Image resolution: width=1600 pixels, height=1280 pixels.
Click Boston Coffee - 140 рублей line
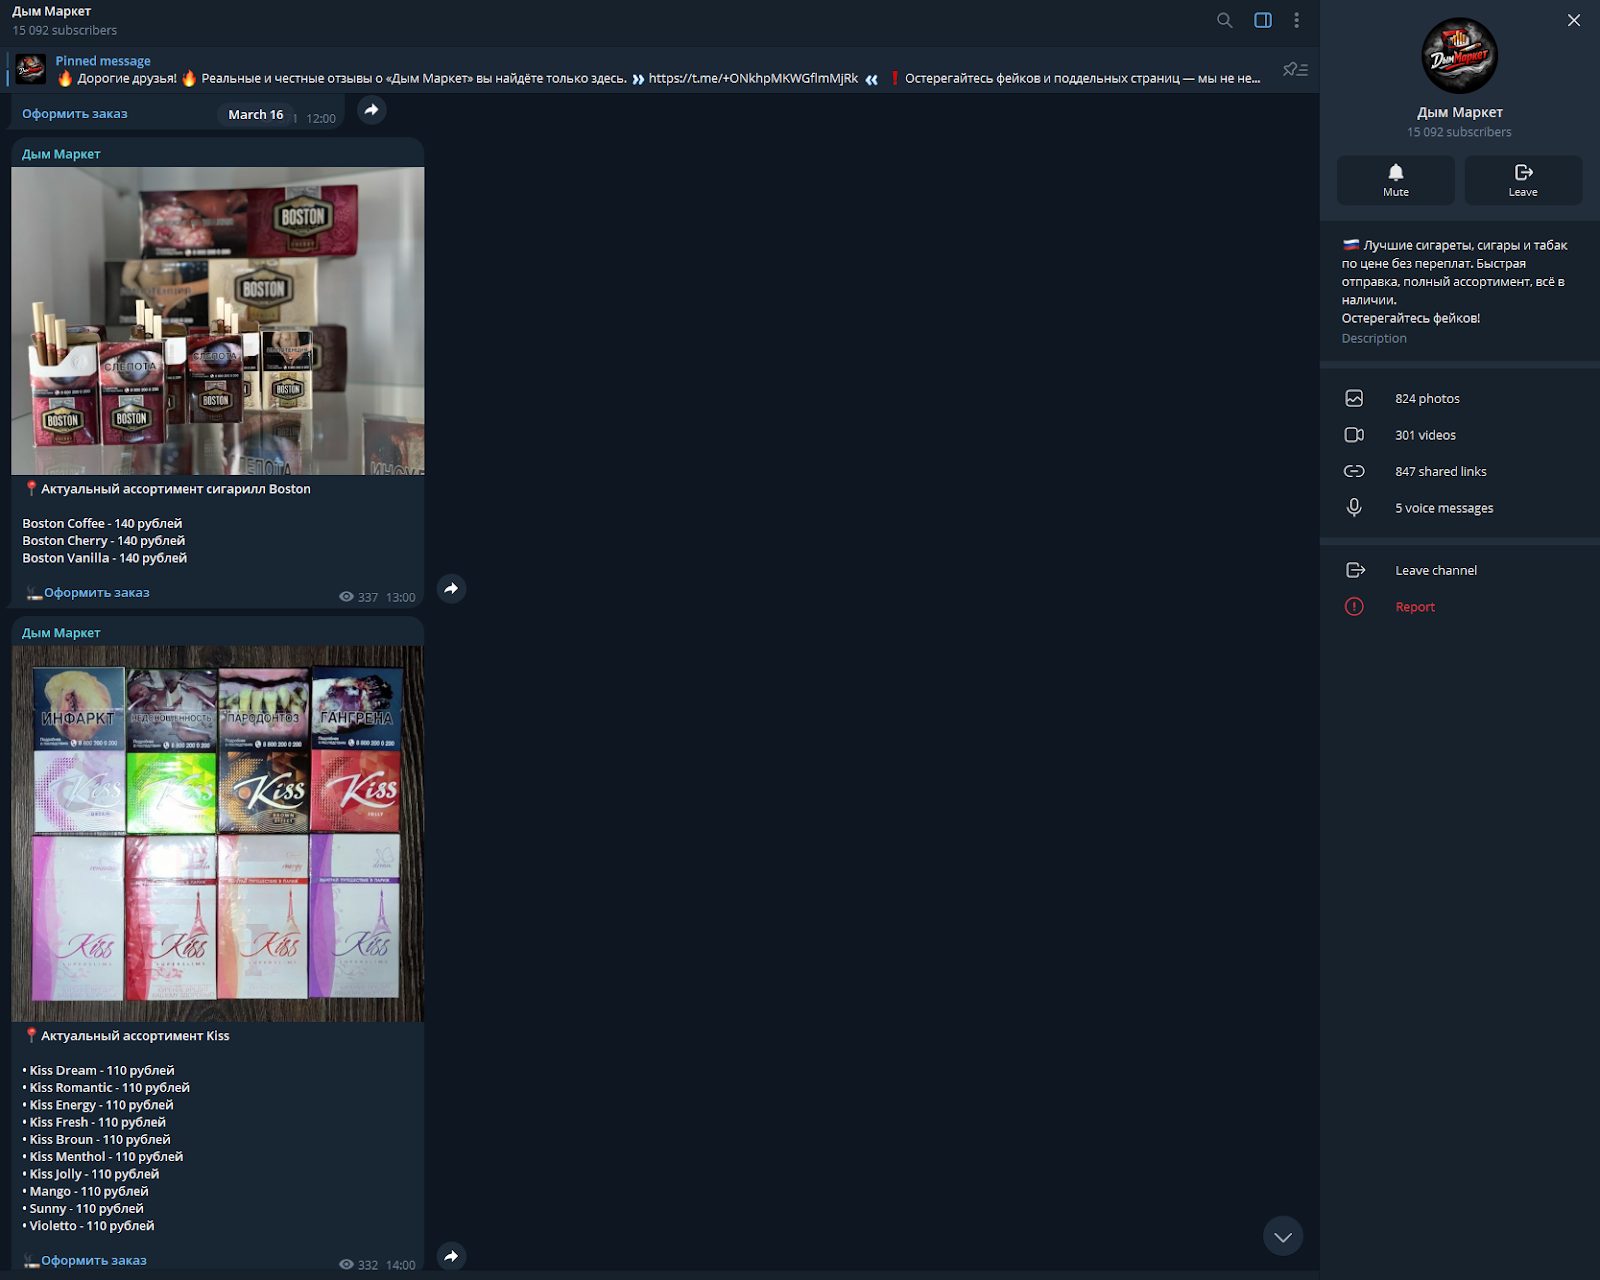pos(102,523)
